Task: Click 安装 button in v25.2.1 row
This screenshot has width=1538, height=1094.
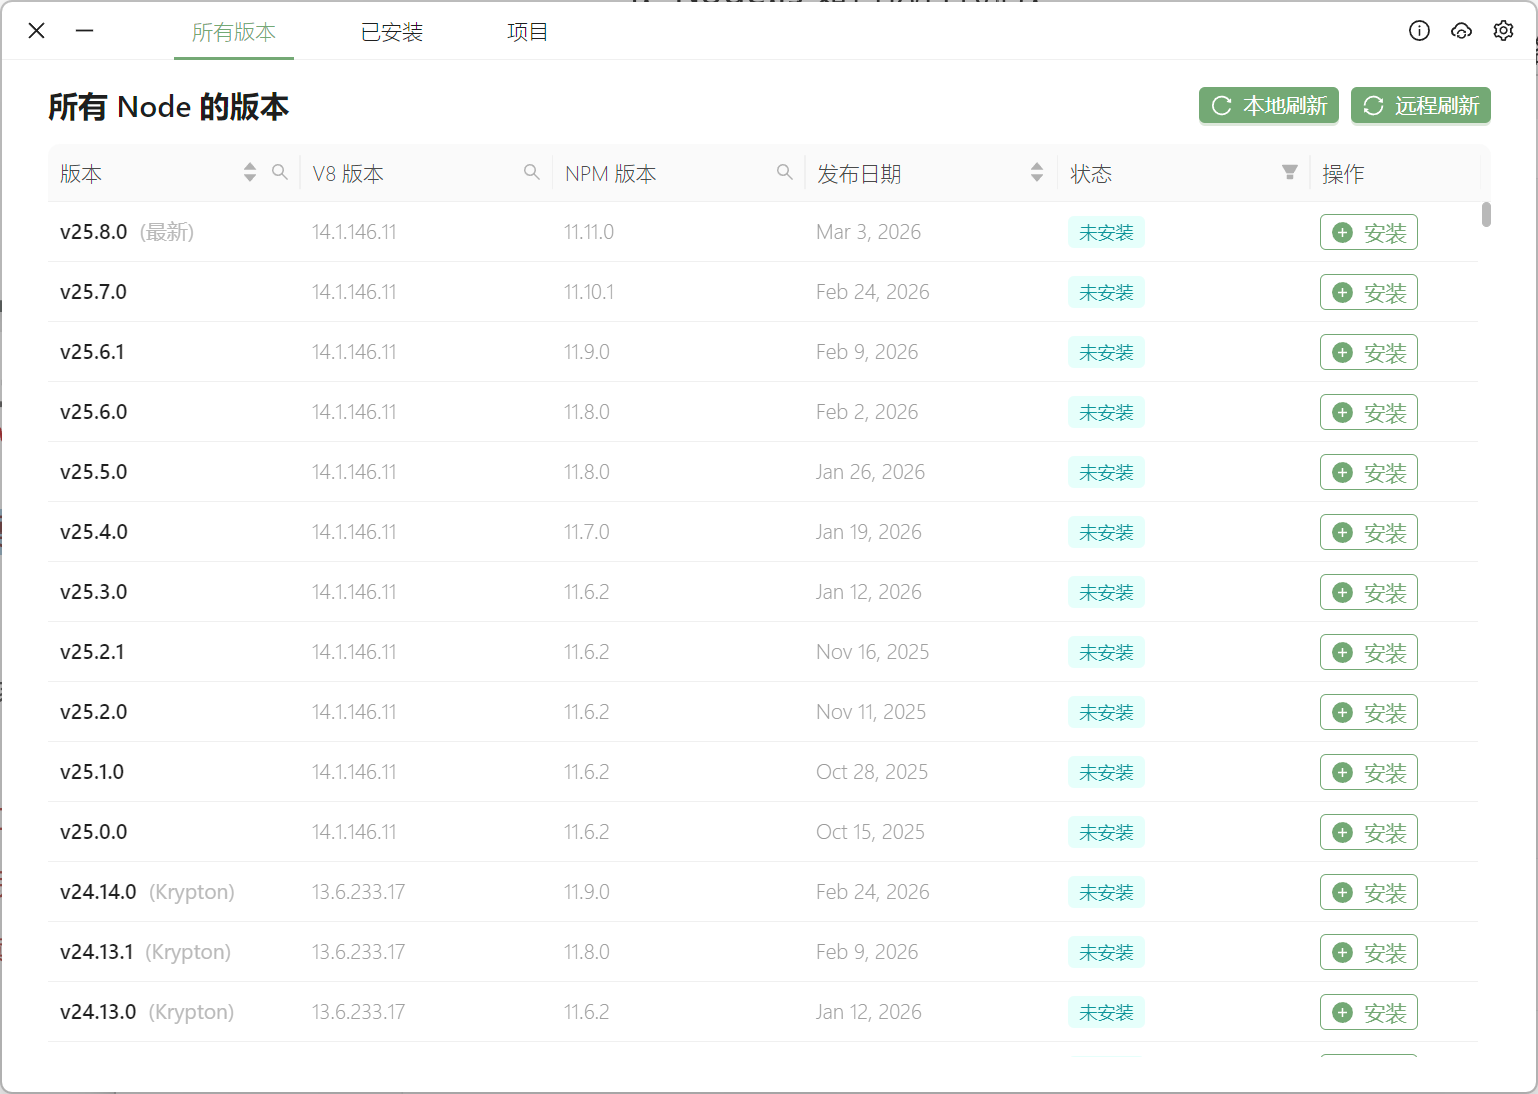Action: (x=1369, y=652)
